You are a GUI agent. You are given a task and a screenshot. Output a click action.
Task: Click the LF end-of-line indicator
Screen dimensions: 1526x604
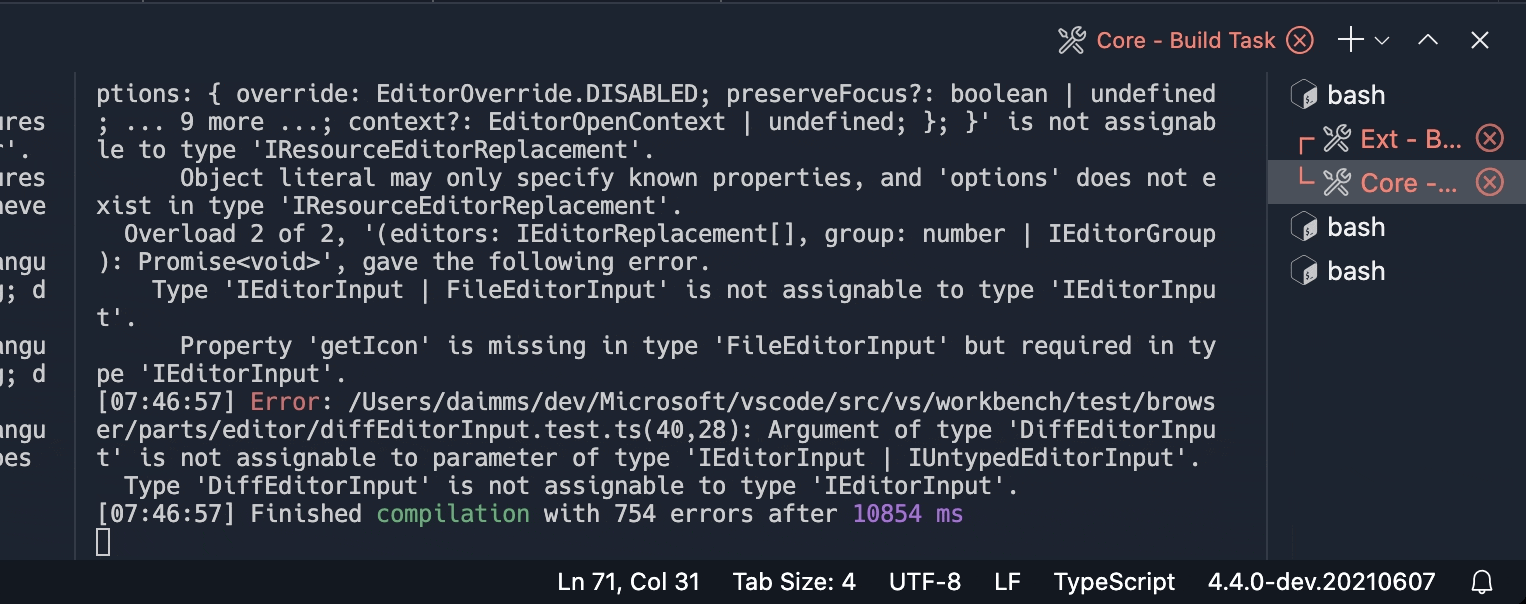pos(1007,581)
